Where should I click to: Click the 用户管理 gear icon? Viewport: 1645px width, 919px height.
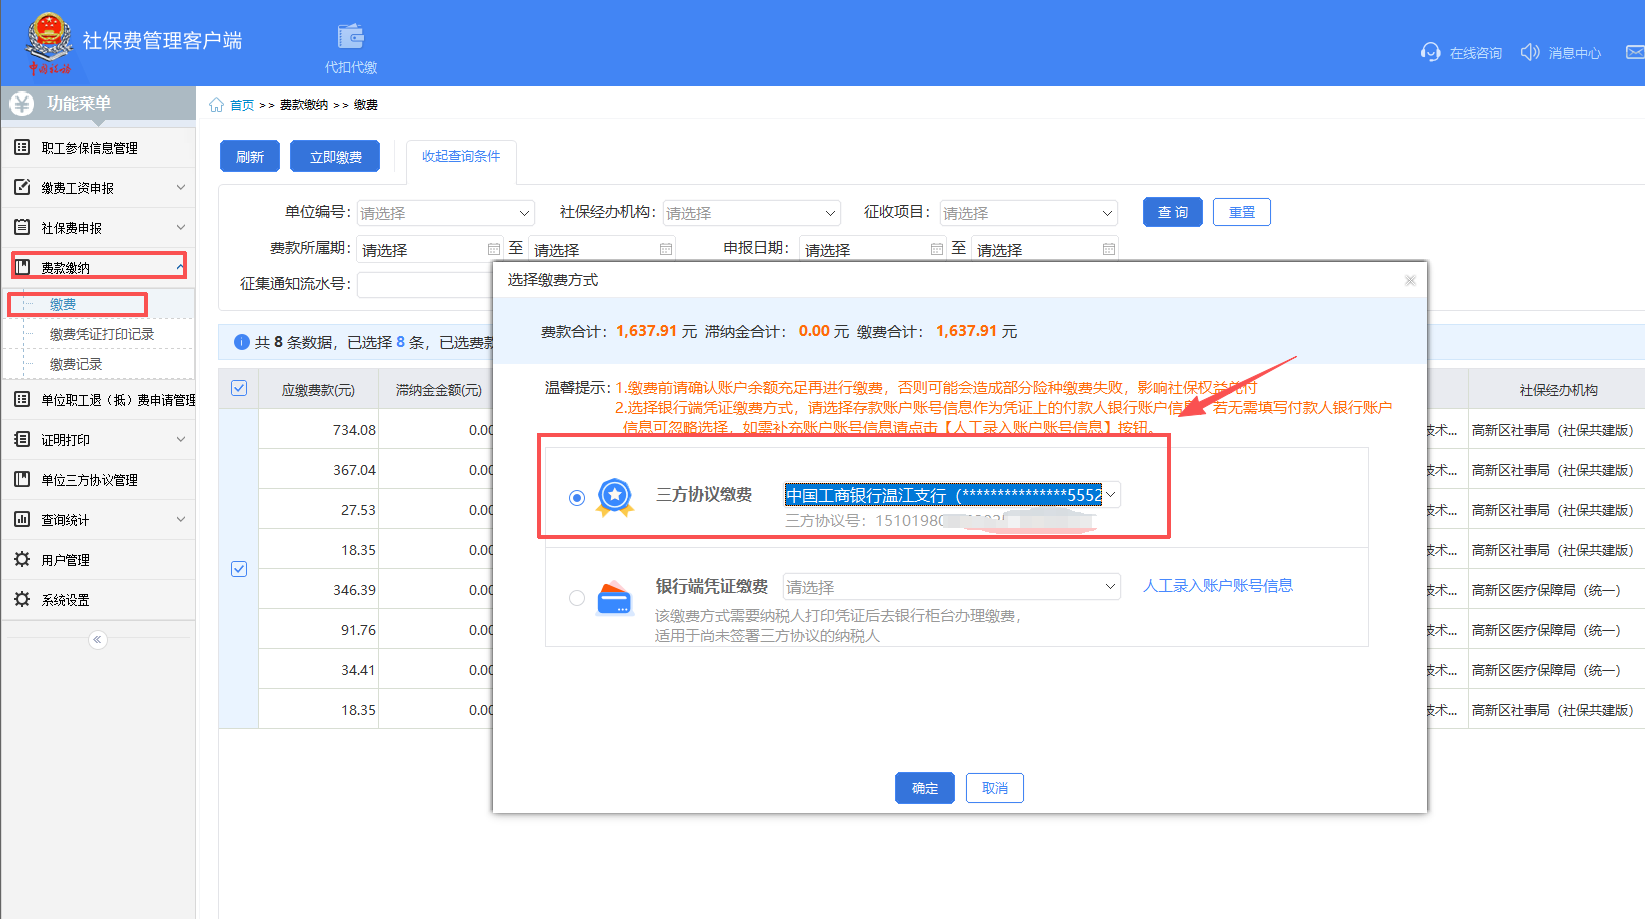pos(22,559)
